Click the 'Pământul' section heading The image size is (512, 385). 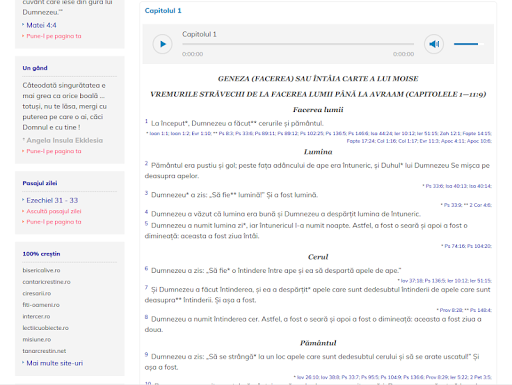318,343
